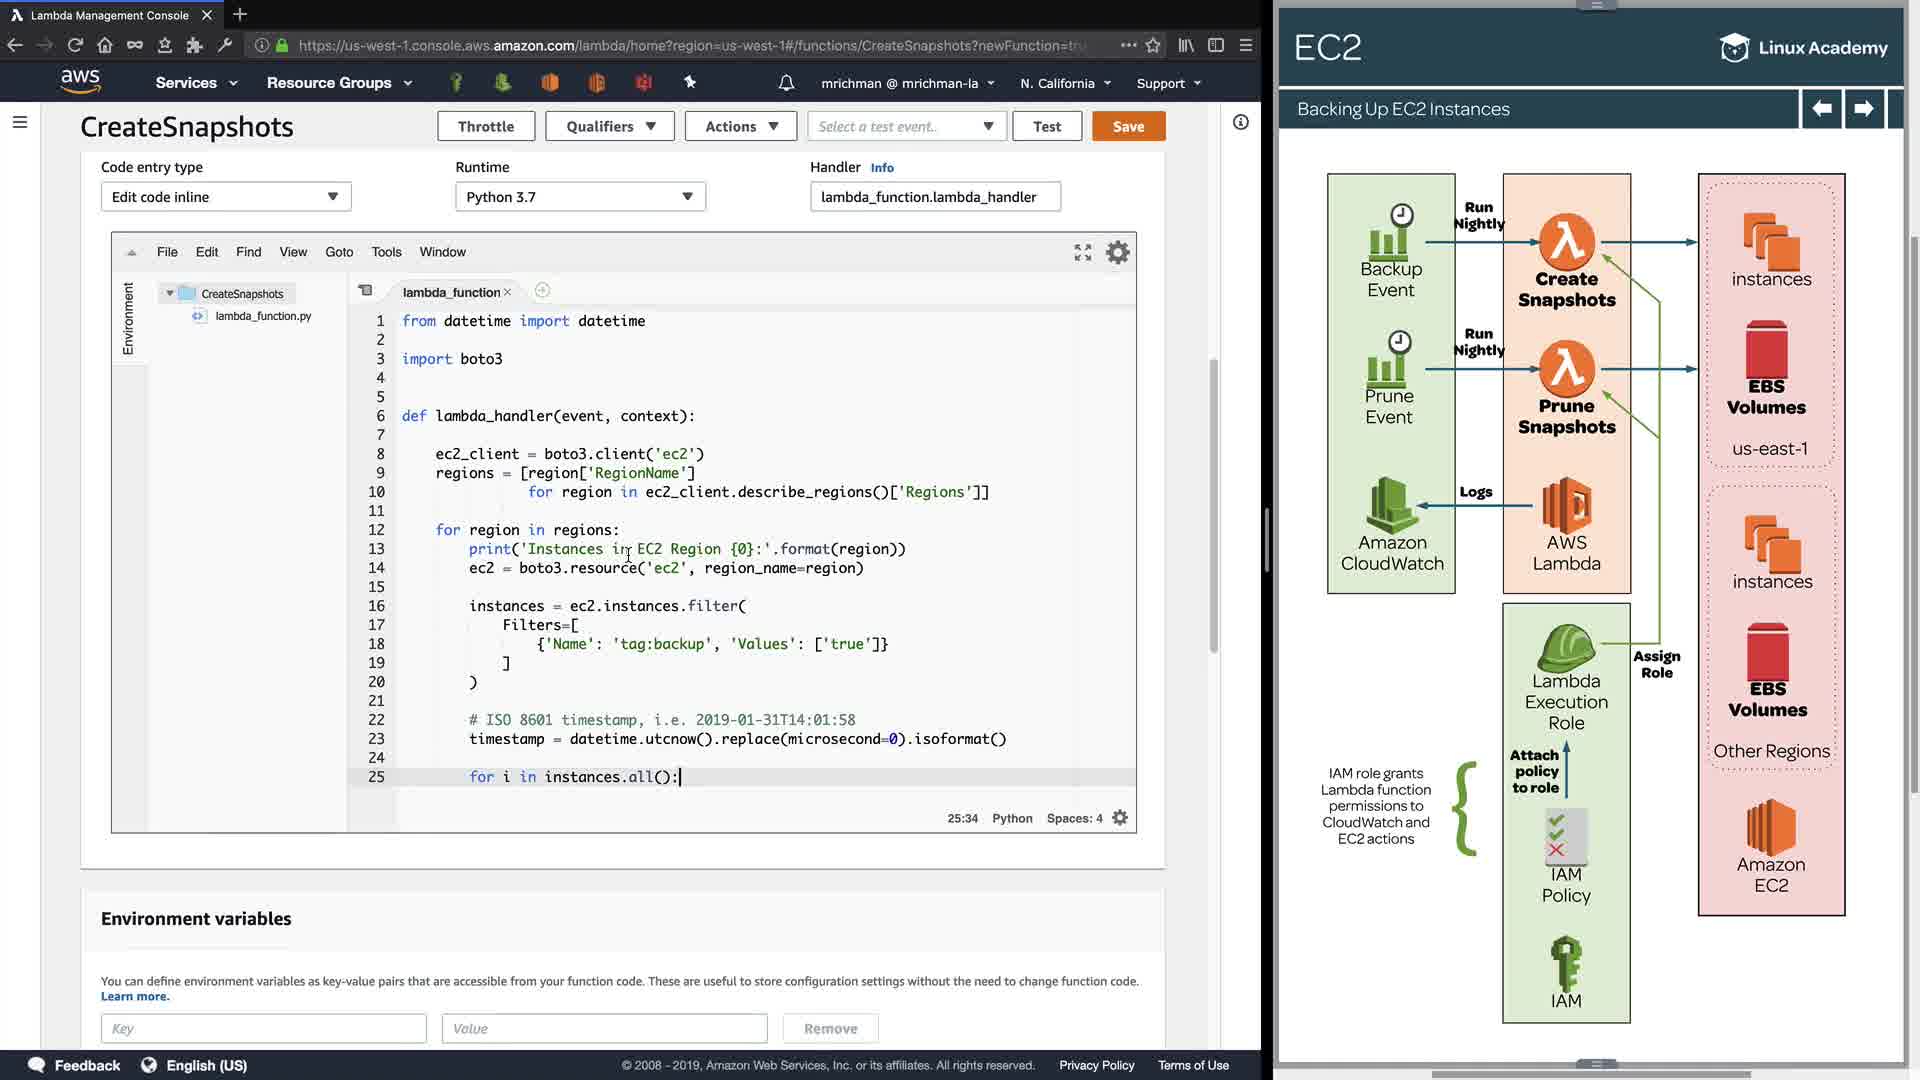The image size is (1920, 1080).
Task: Click the page vertical scrollbar thumb
Action: (1213, 505)
